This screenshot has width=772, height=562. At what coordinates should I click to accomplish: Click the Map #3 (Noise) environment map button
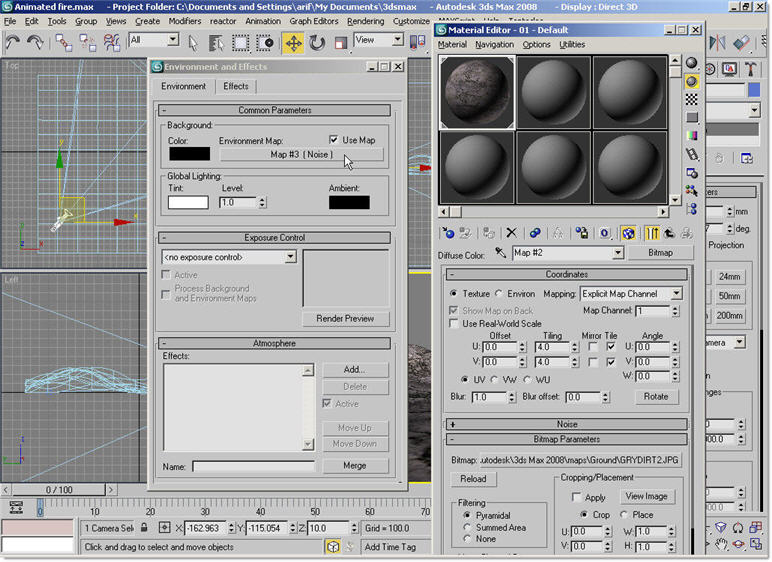point(301,155)
